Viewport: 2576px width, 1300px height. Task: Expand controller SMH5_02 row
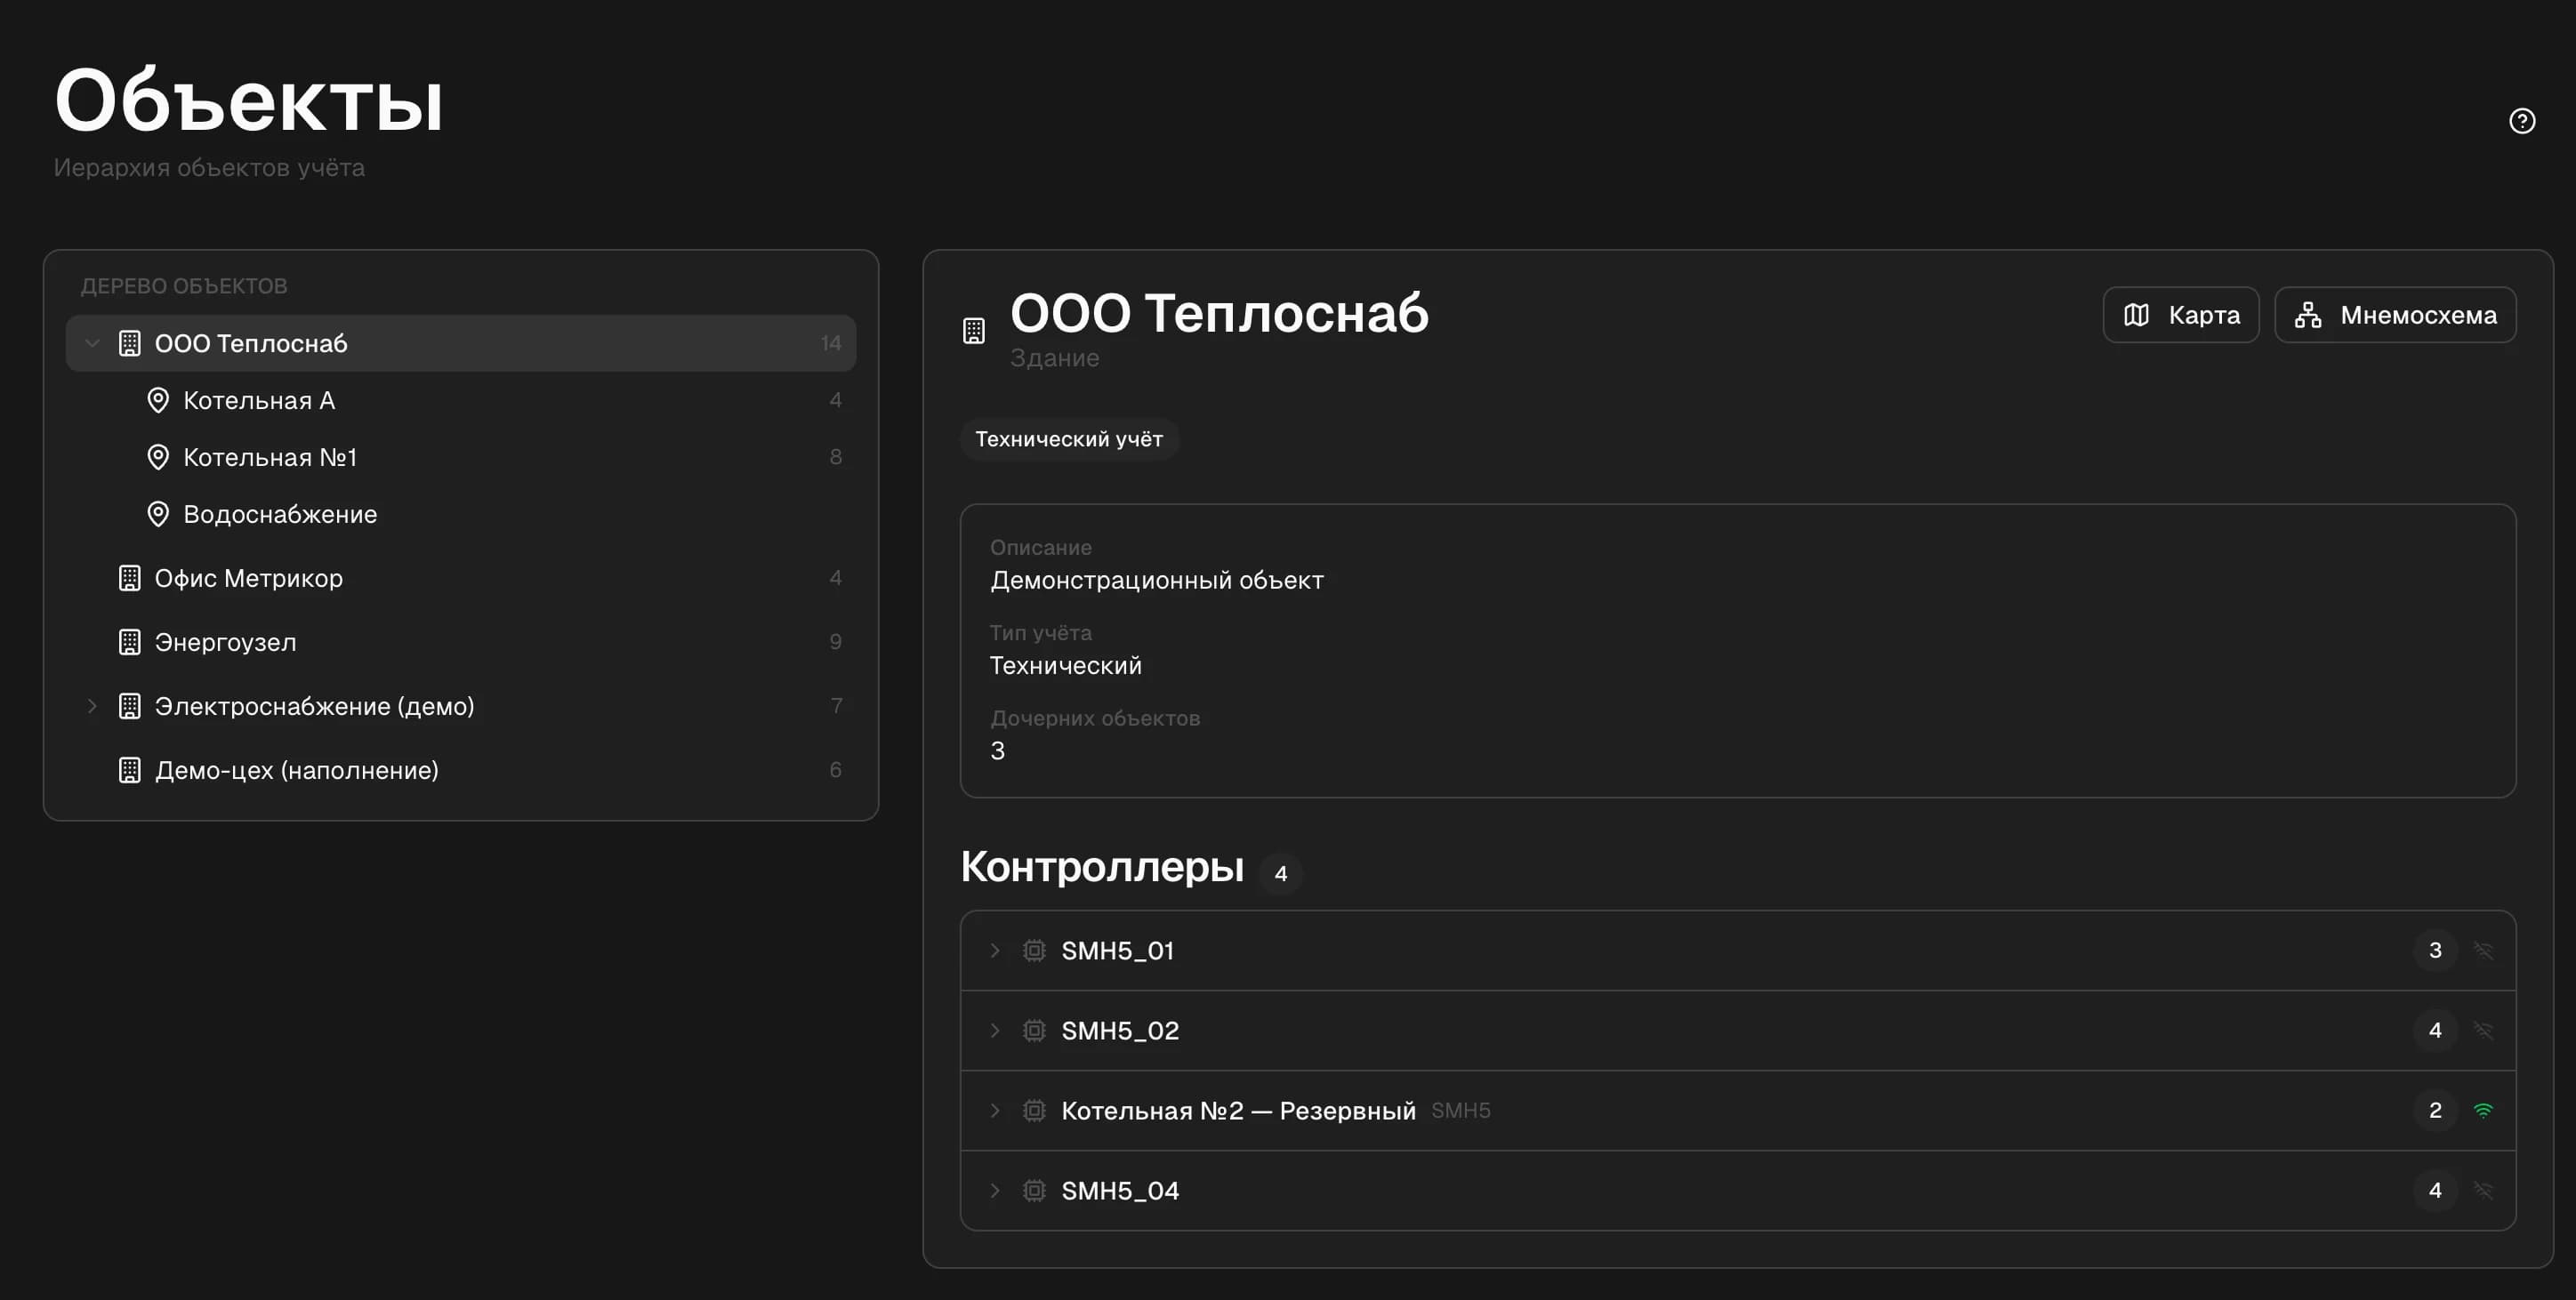994,1030
